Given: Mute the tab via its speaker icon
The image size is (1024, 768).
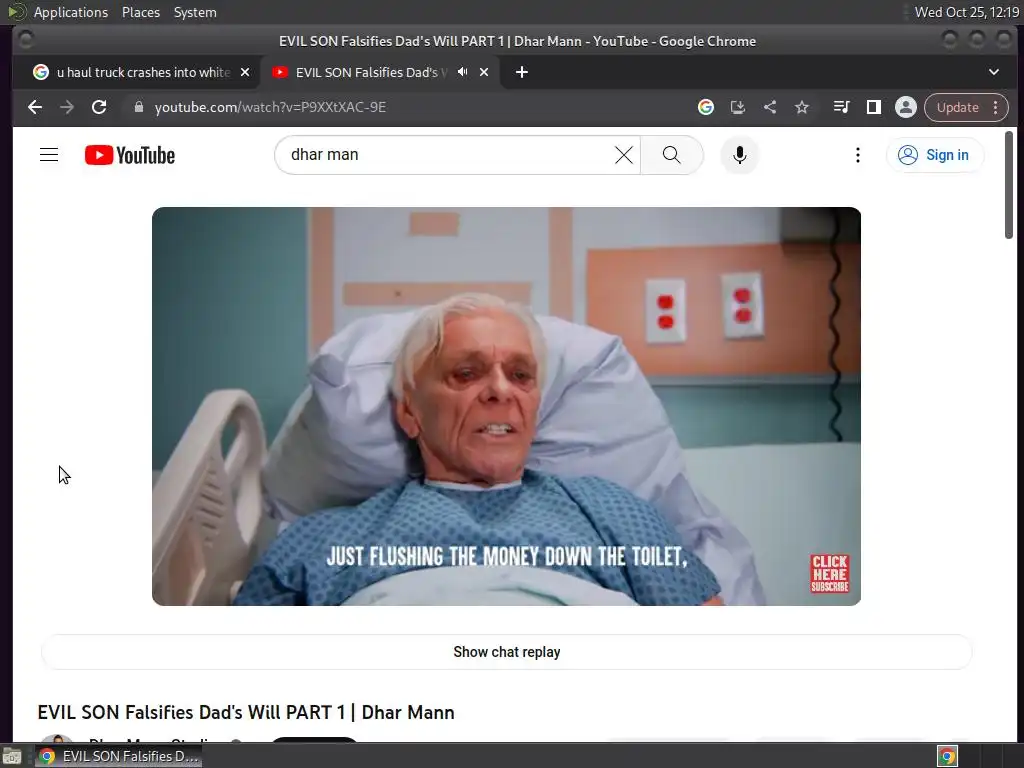Looking at the screenshot, I should tap(463, 72).
